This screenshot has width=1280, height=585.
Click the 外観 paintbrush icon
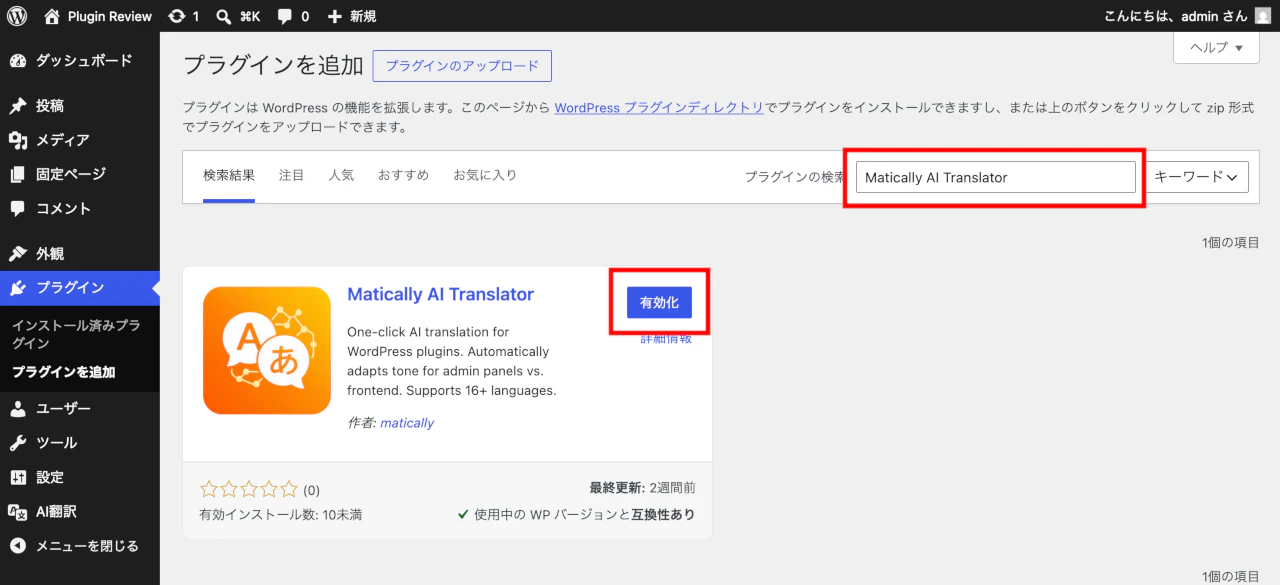(18, 254)
